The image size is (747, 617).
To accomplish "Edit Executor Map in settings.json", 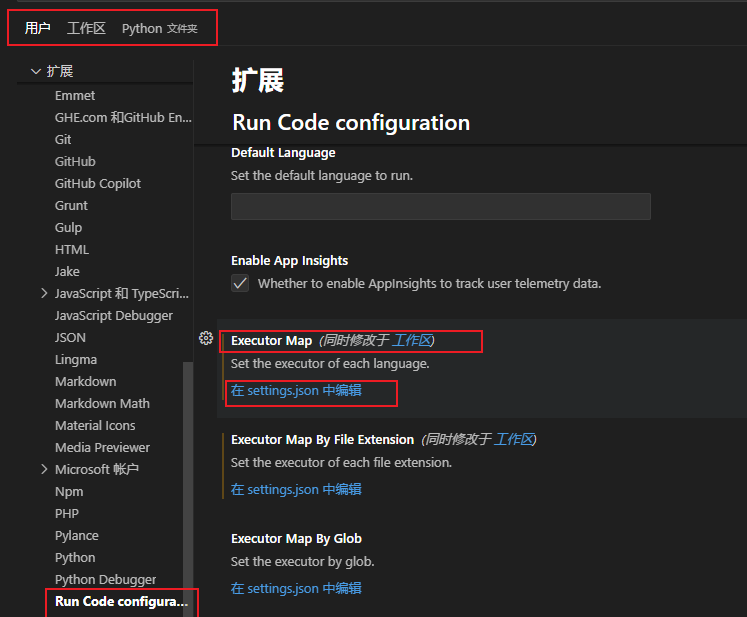I will (296, 390).
